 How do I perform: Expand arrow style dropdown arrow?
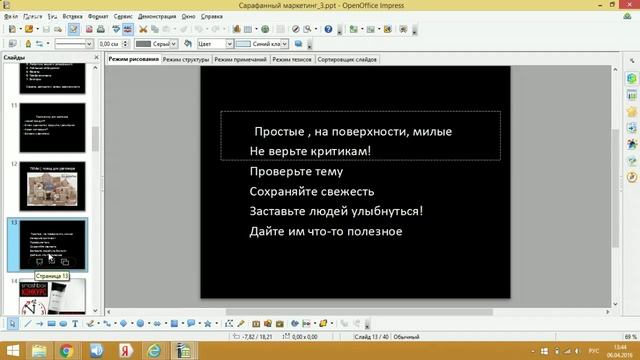[x=48, y=44]
